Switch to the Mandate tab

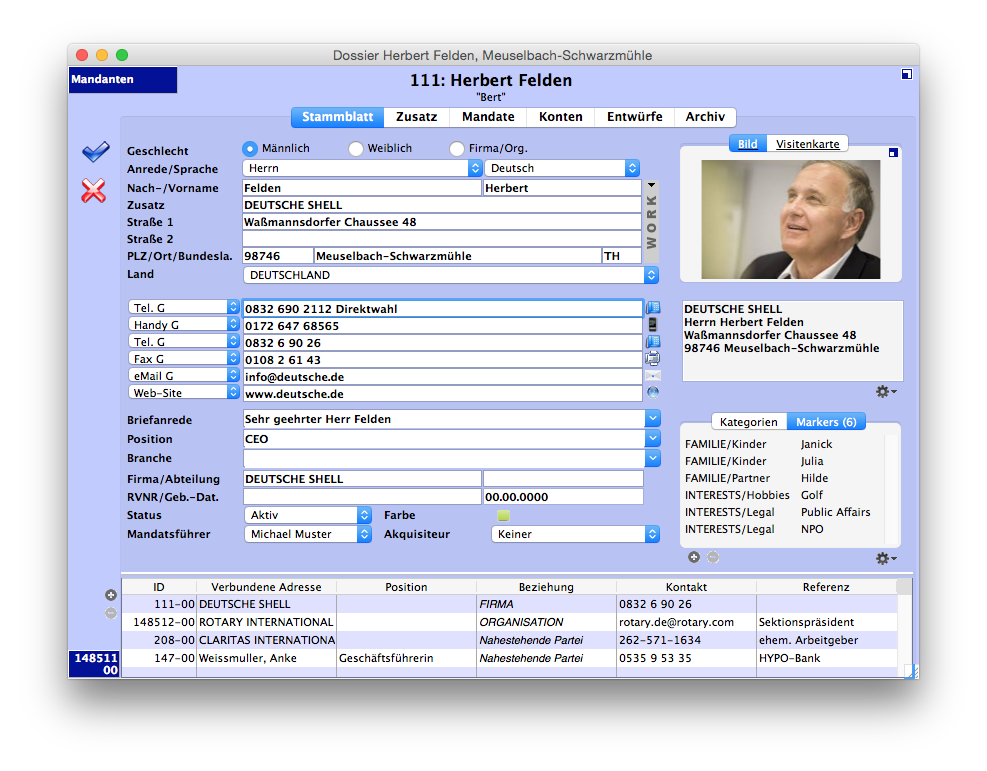coord(487,116)
